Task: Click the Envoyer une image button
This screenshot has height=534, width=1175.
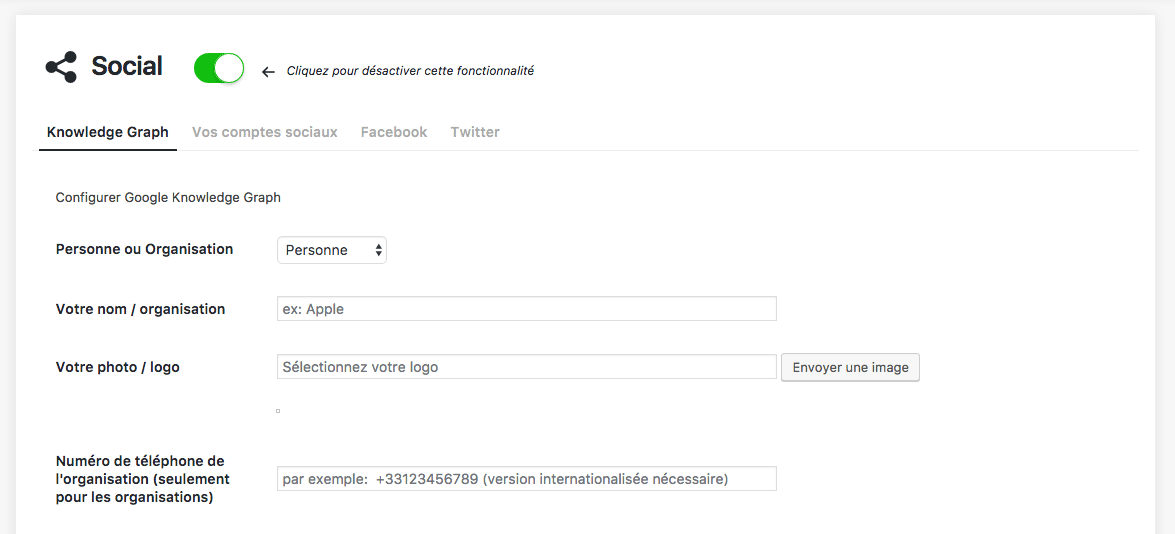Action: (x=851, y=368)
